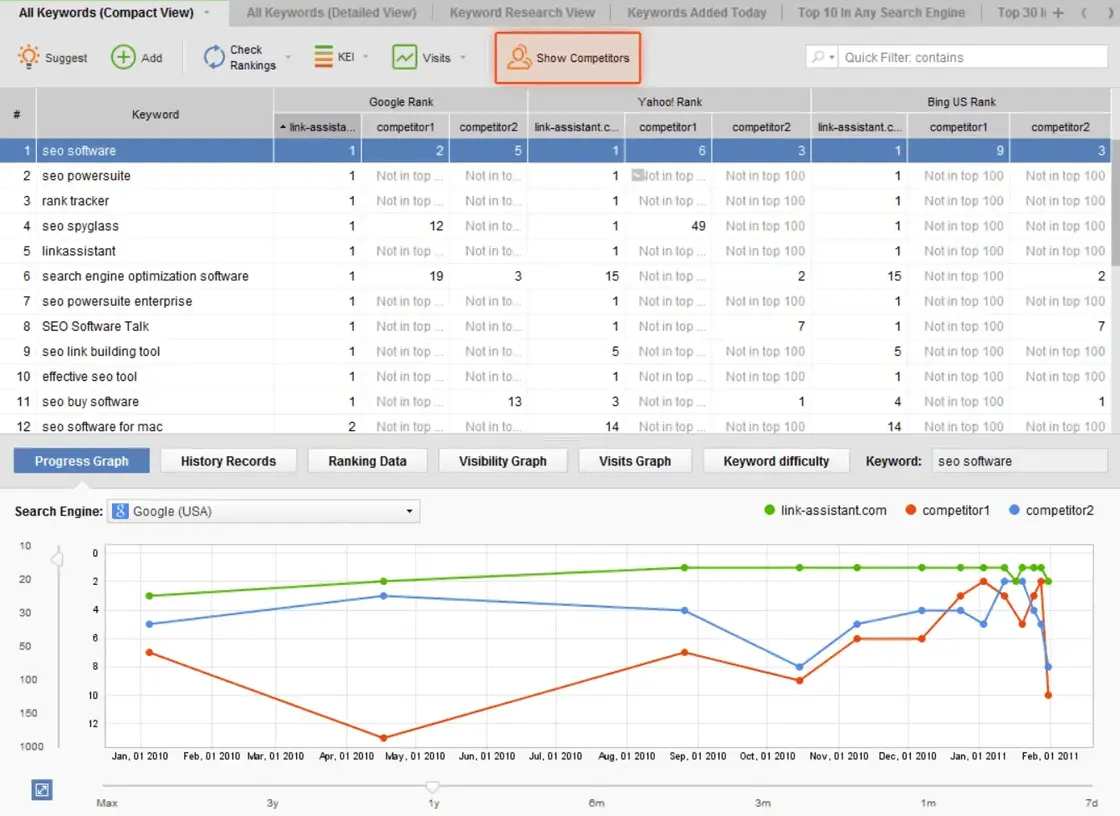Click the KEI bars icon
Screen dimensions: 1120x816
click(x=324, y=57)
